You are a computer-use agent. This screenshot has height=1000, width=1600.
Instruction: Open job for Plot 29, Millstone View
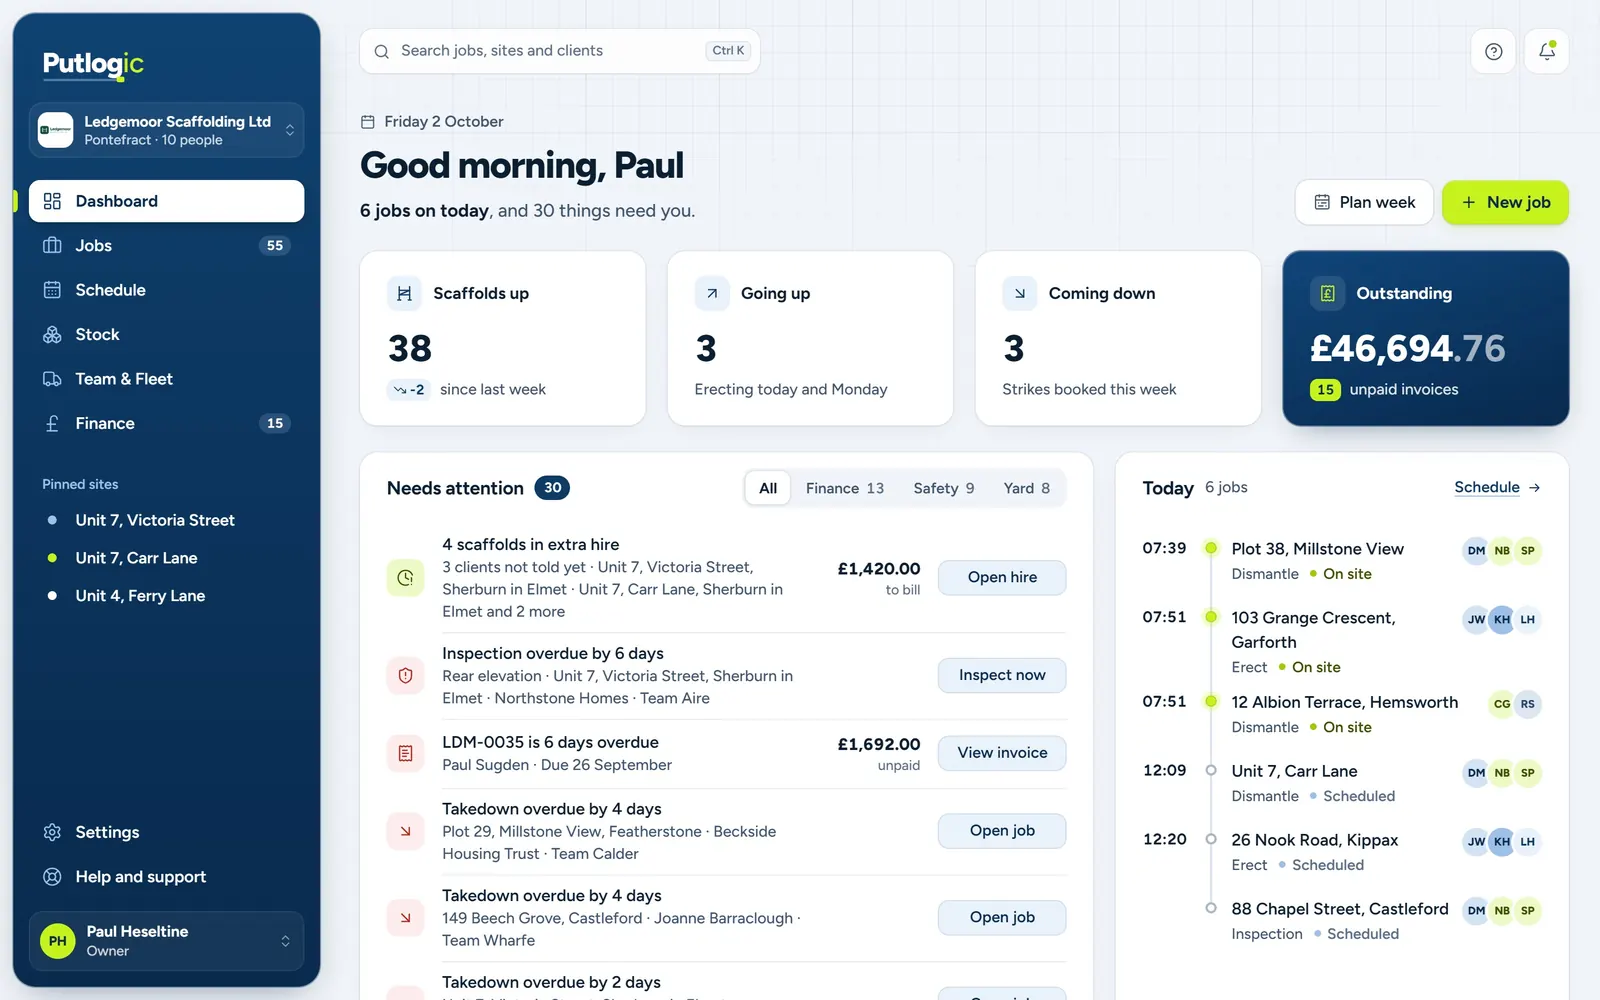click(1002, 831)
